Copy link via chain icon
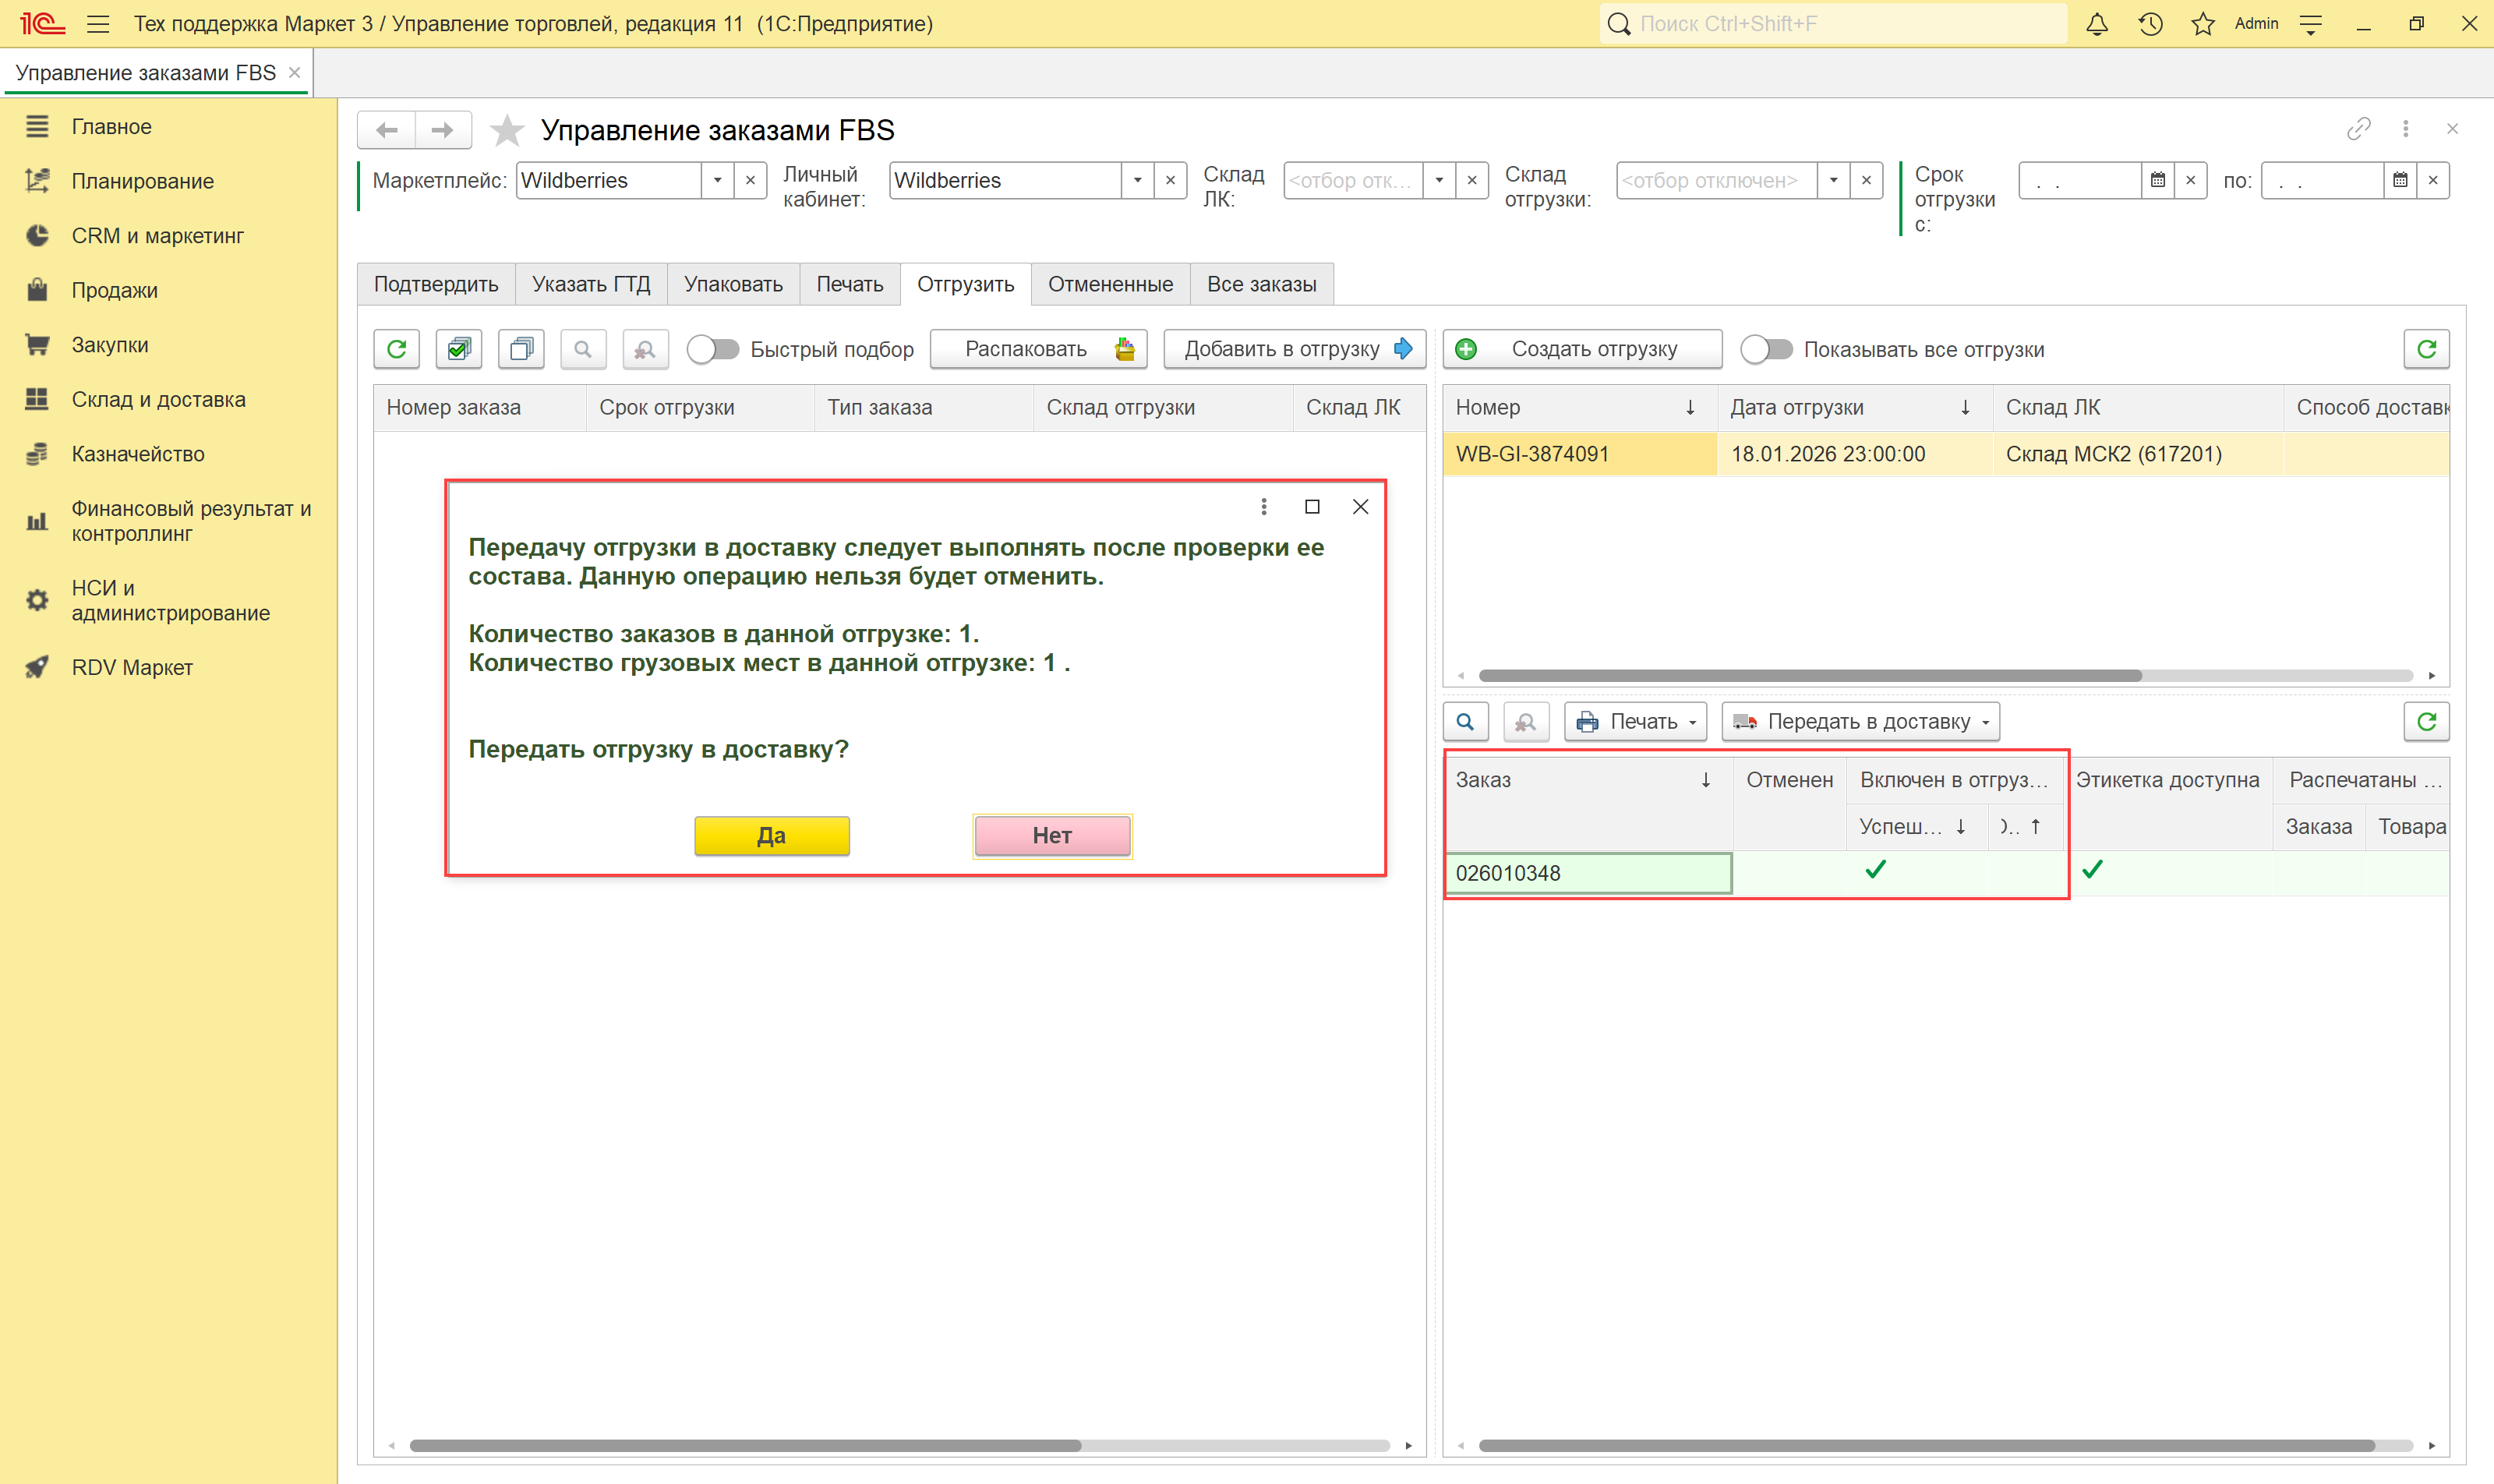This screenshot has height=1484, width=2494. click(2358, 129)
